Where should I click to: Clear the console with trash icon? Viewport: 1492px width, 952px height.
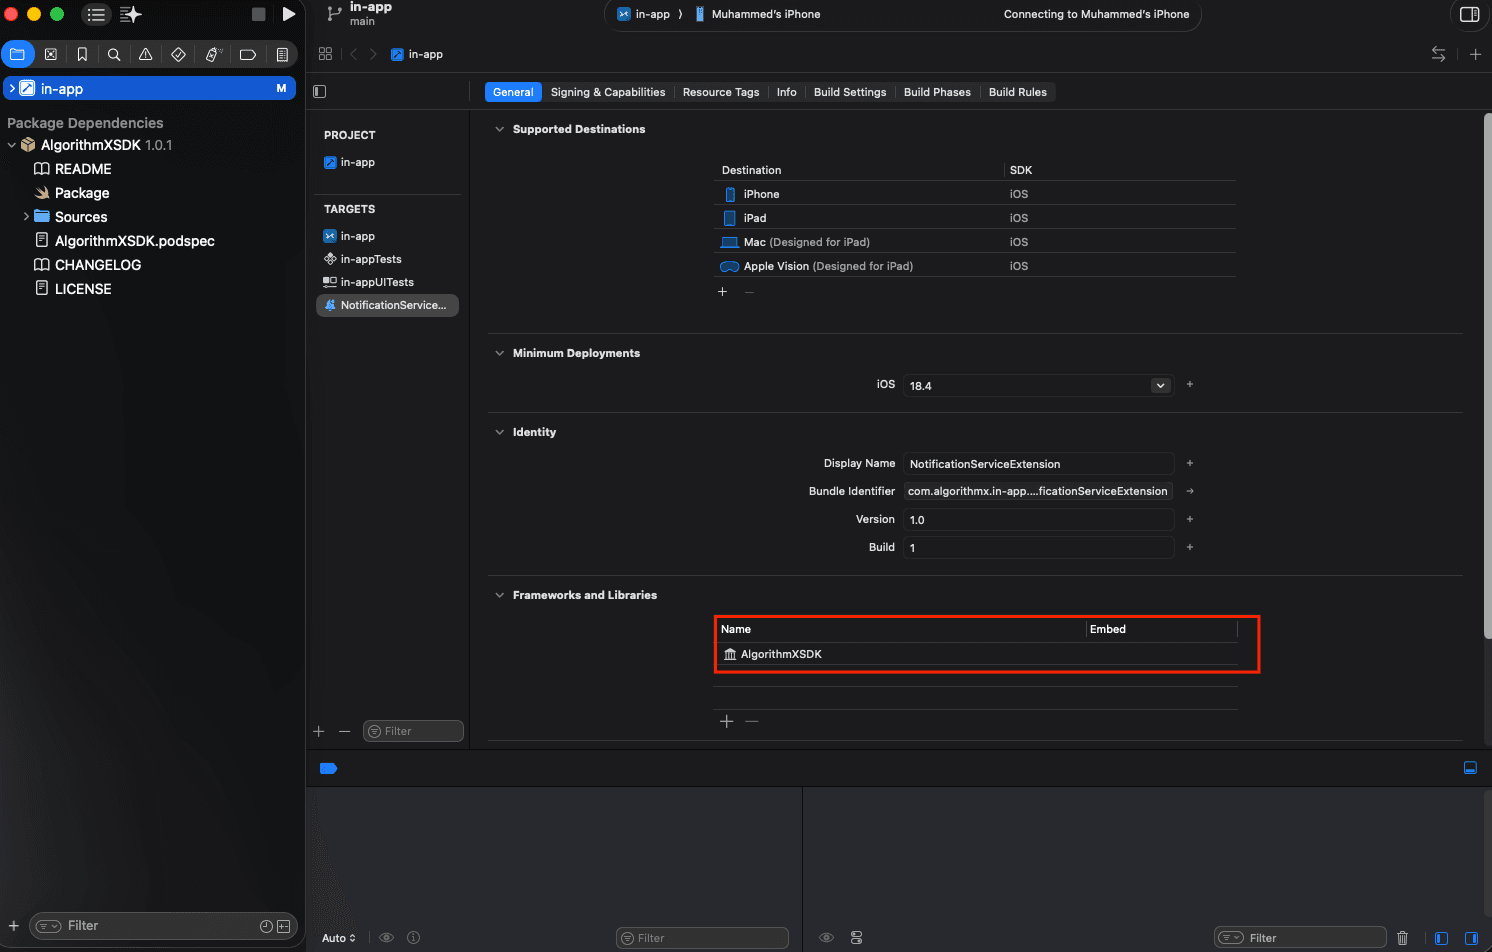[x=1402, y=938]
